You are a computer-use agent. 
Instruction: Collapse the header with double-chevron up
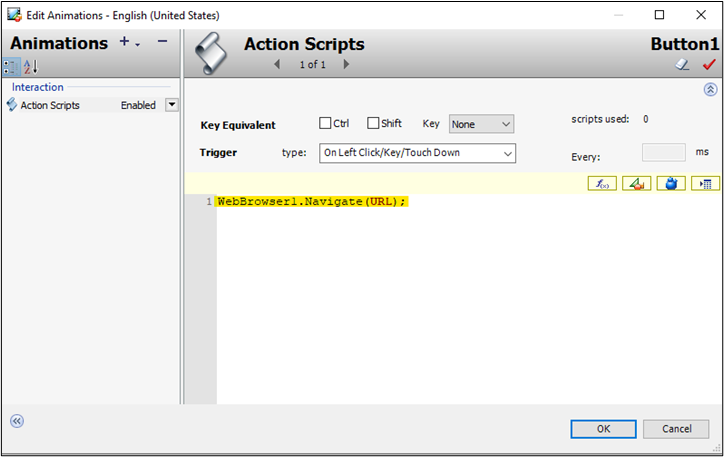(x=710, y=89)
